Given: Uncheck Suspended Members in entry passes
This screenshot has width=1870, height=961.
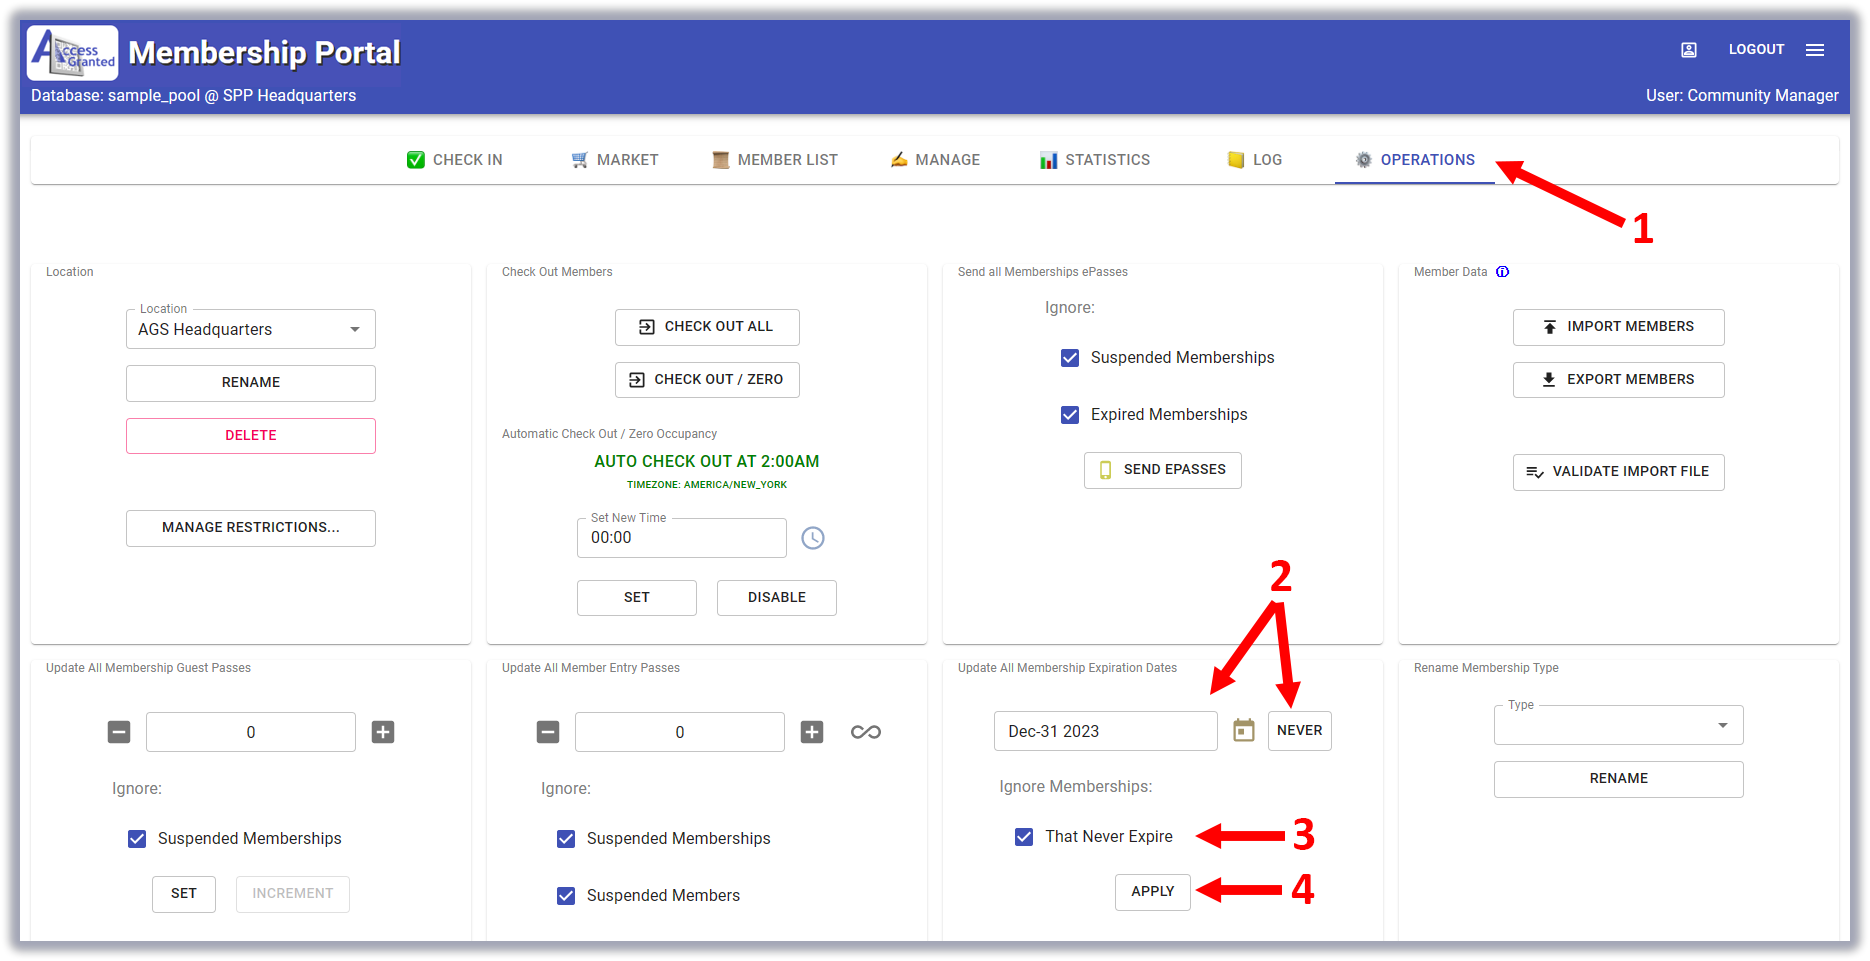Looking at the screenshot, I should tap(566, 896).
